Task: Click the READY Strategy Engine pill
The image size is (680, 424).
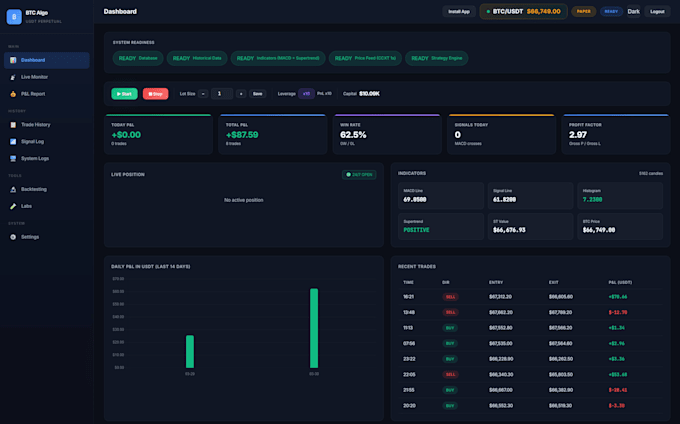Action: point(437,58)
